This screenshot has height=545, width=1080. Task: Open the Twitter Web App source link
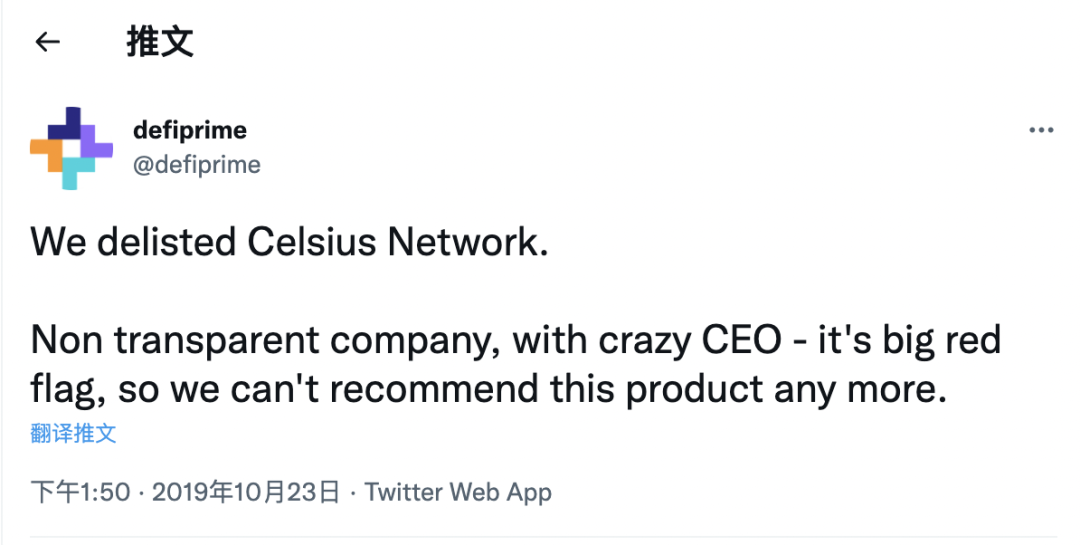458,492
